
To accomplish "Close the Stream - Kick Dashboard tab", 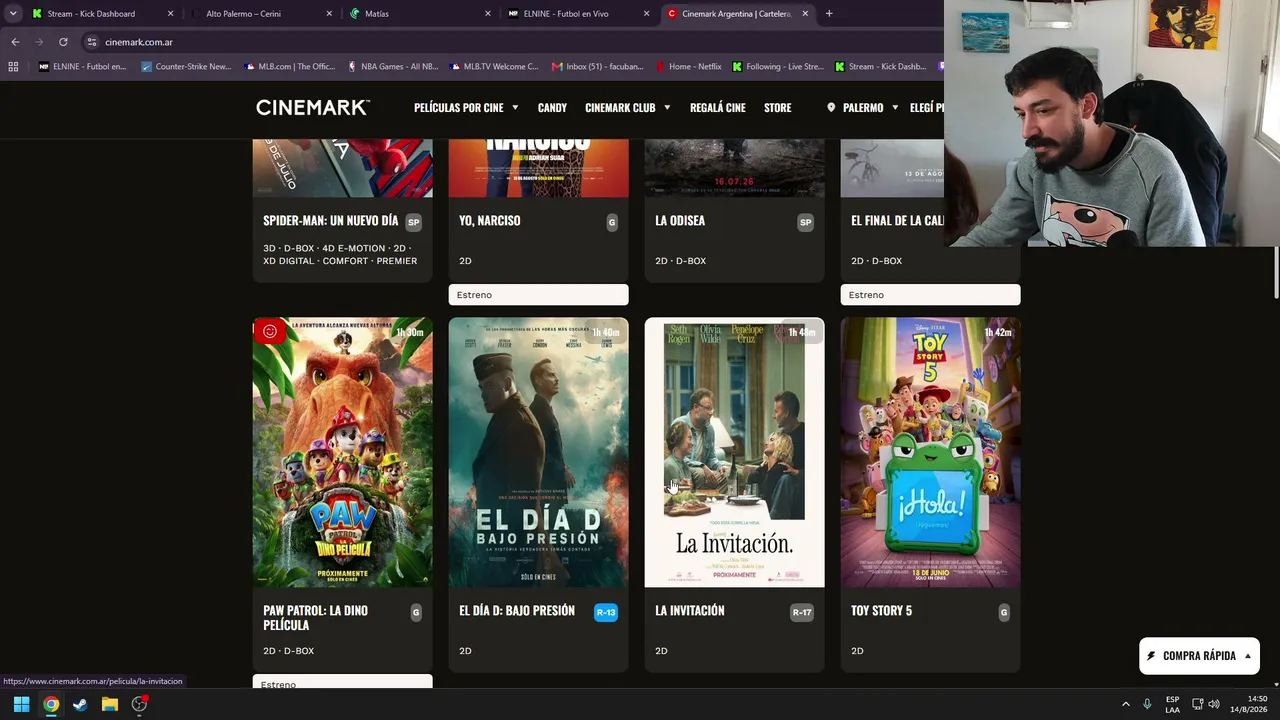I will [x=170, y=14].
